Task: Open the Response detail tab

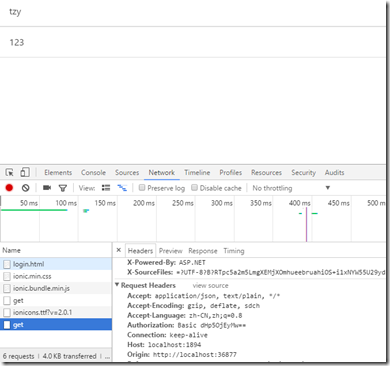Action: tap(203, 251)
